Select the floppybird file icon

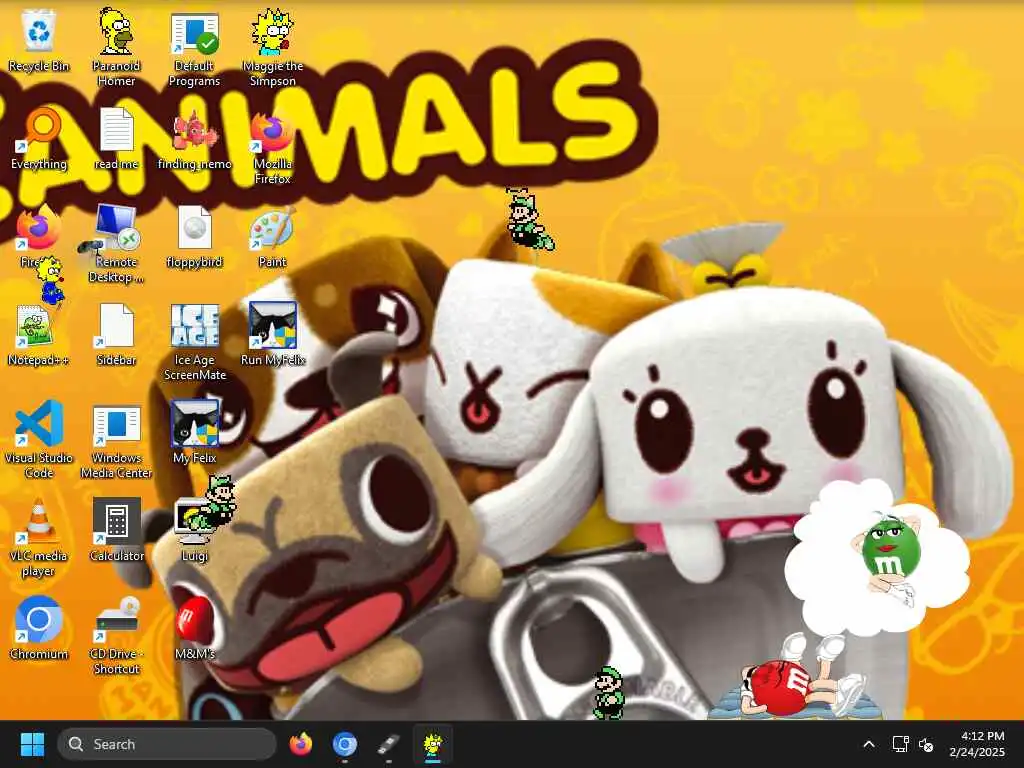(194, 236)
